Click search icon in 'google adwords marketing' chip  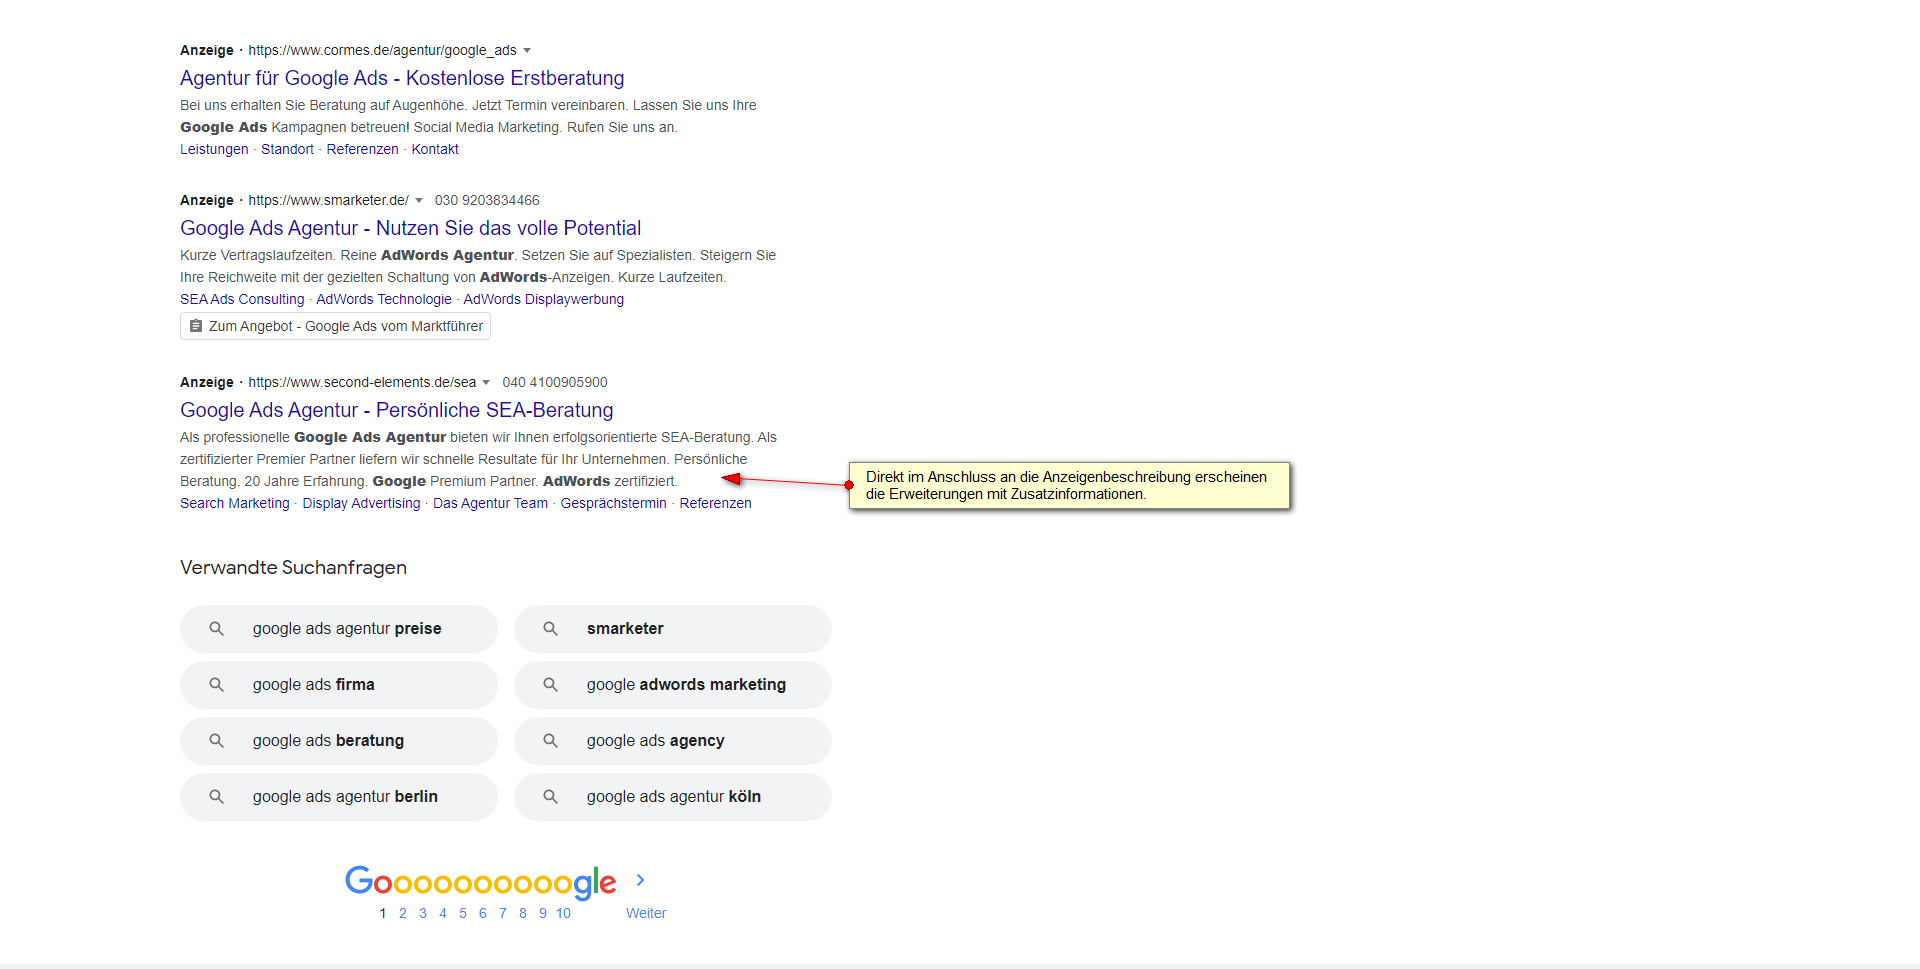point(550,685)
